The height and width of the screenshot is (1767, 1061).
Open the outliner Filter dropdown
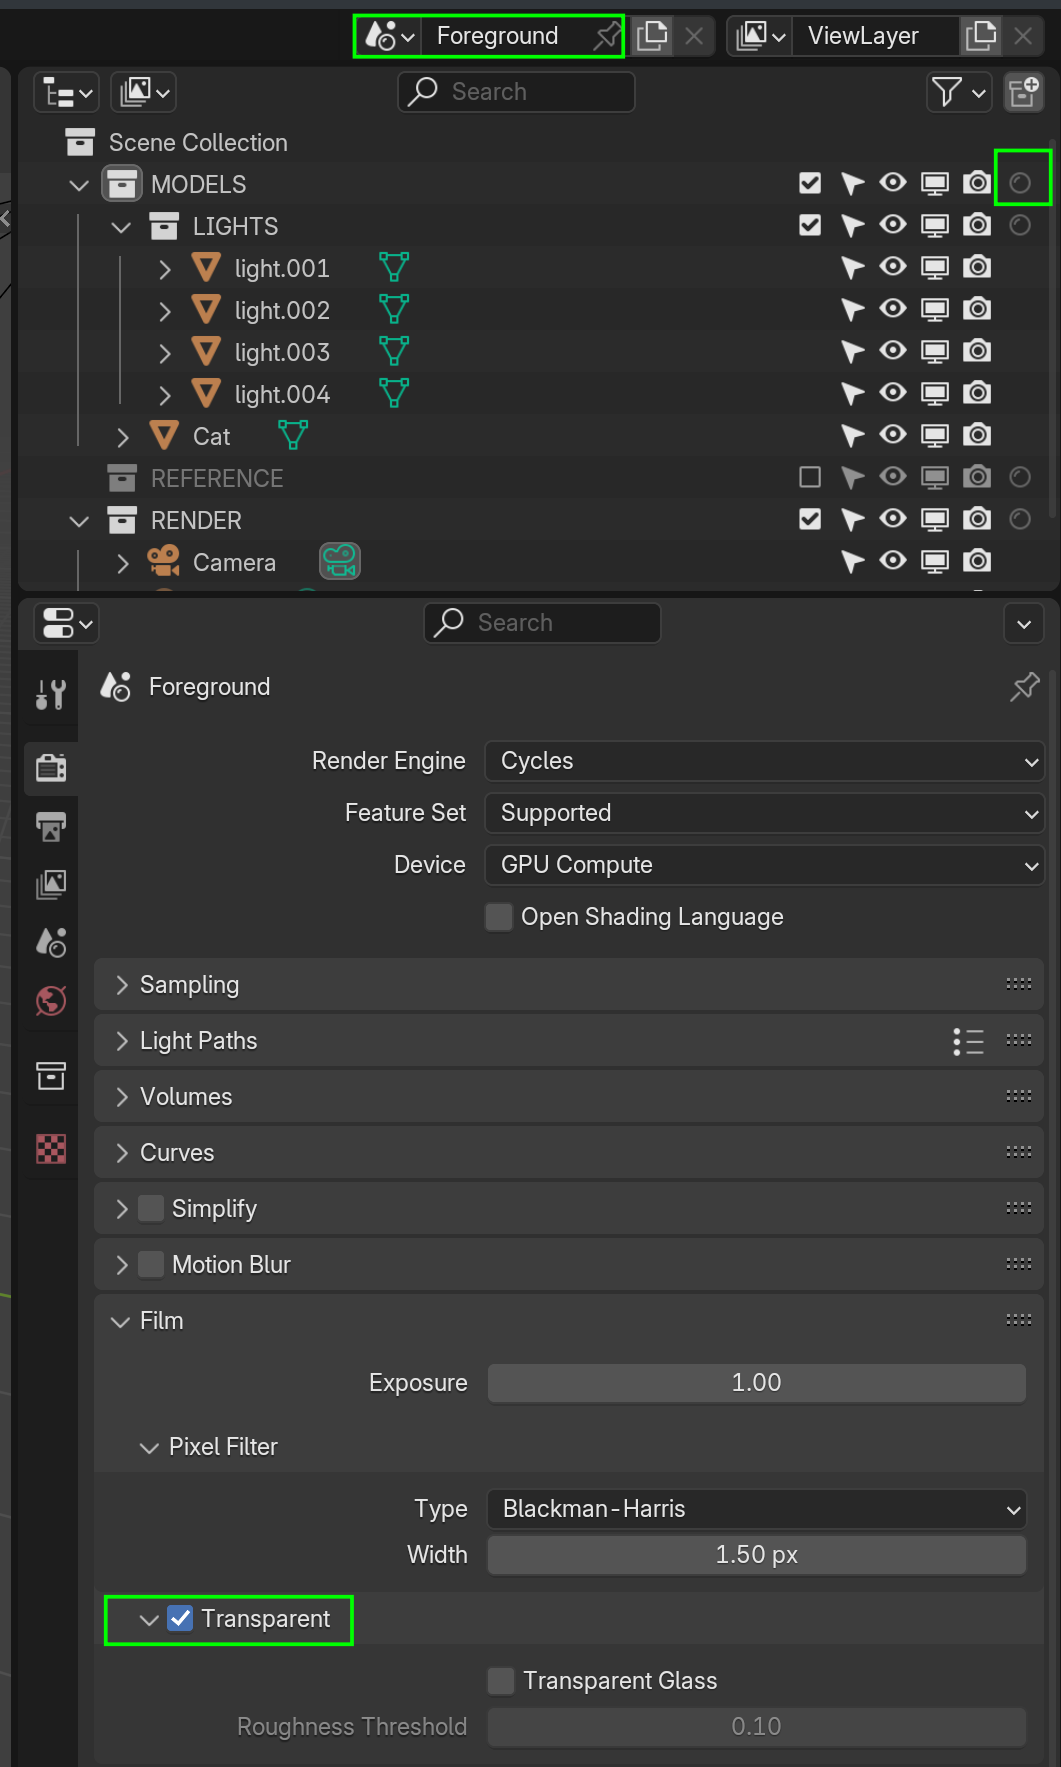coord(958,92)
